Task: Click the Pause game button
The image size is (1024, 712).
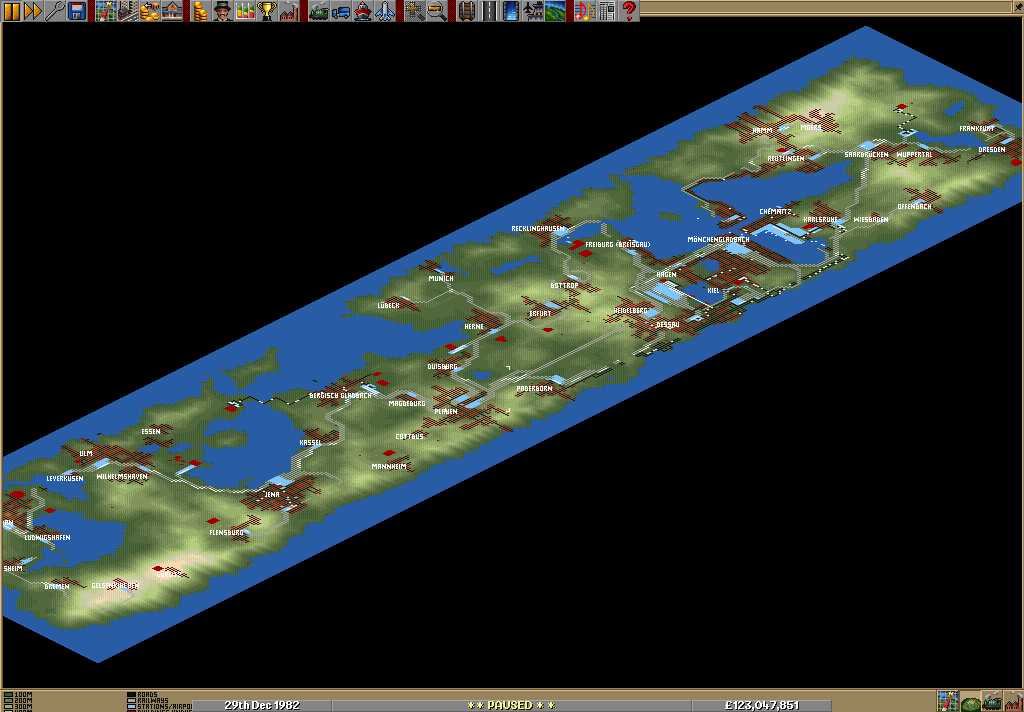Action: [12, 10]
